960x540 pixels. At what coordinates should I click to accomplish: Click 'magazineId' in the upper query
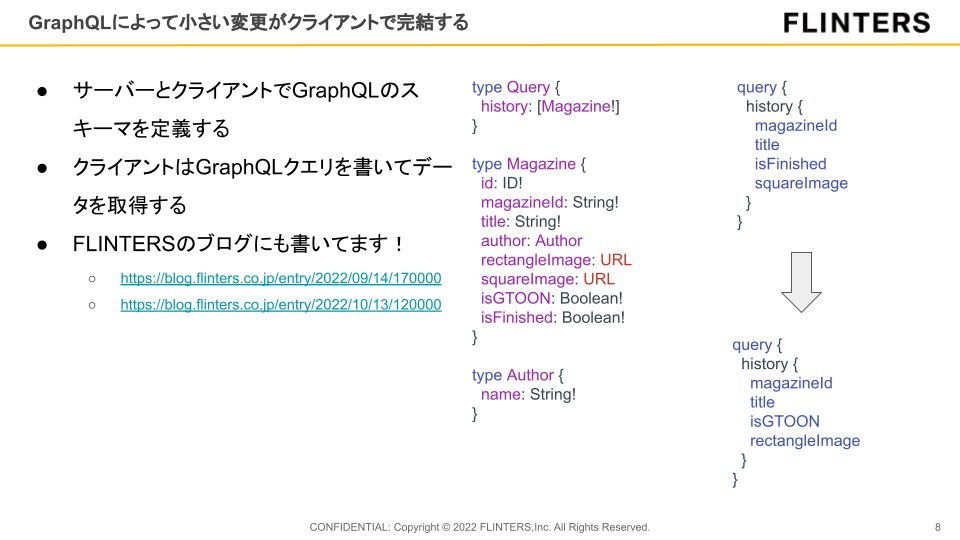[795, 126]
